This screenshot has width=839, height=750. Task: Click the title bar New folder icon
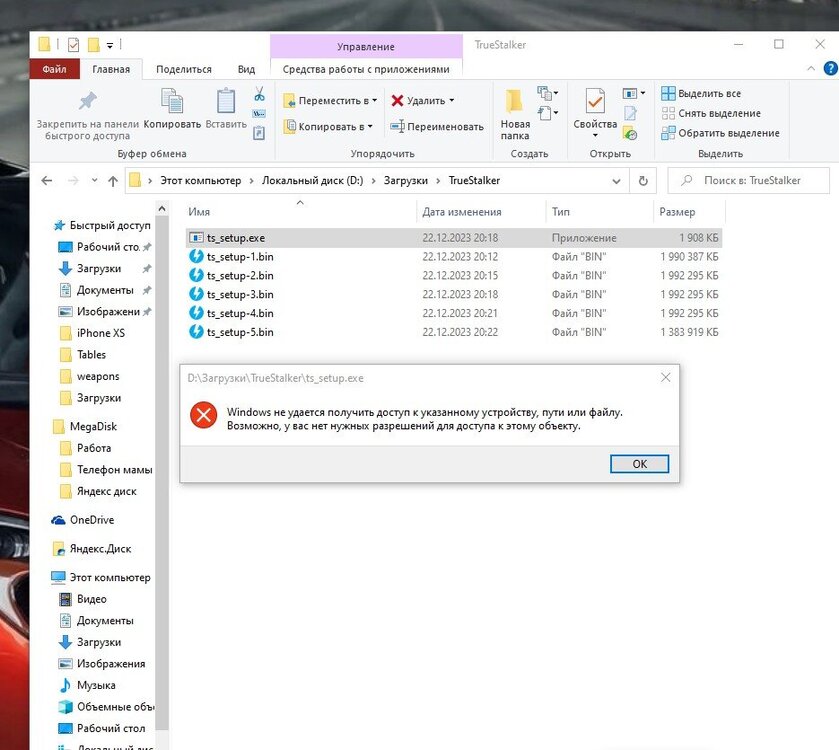point(94,45)
